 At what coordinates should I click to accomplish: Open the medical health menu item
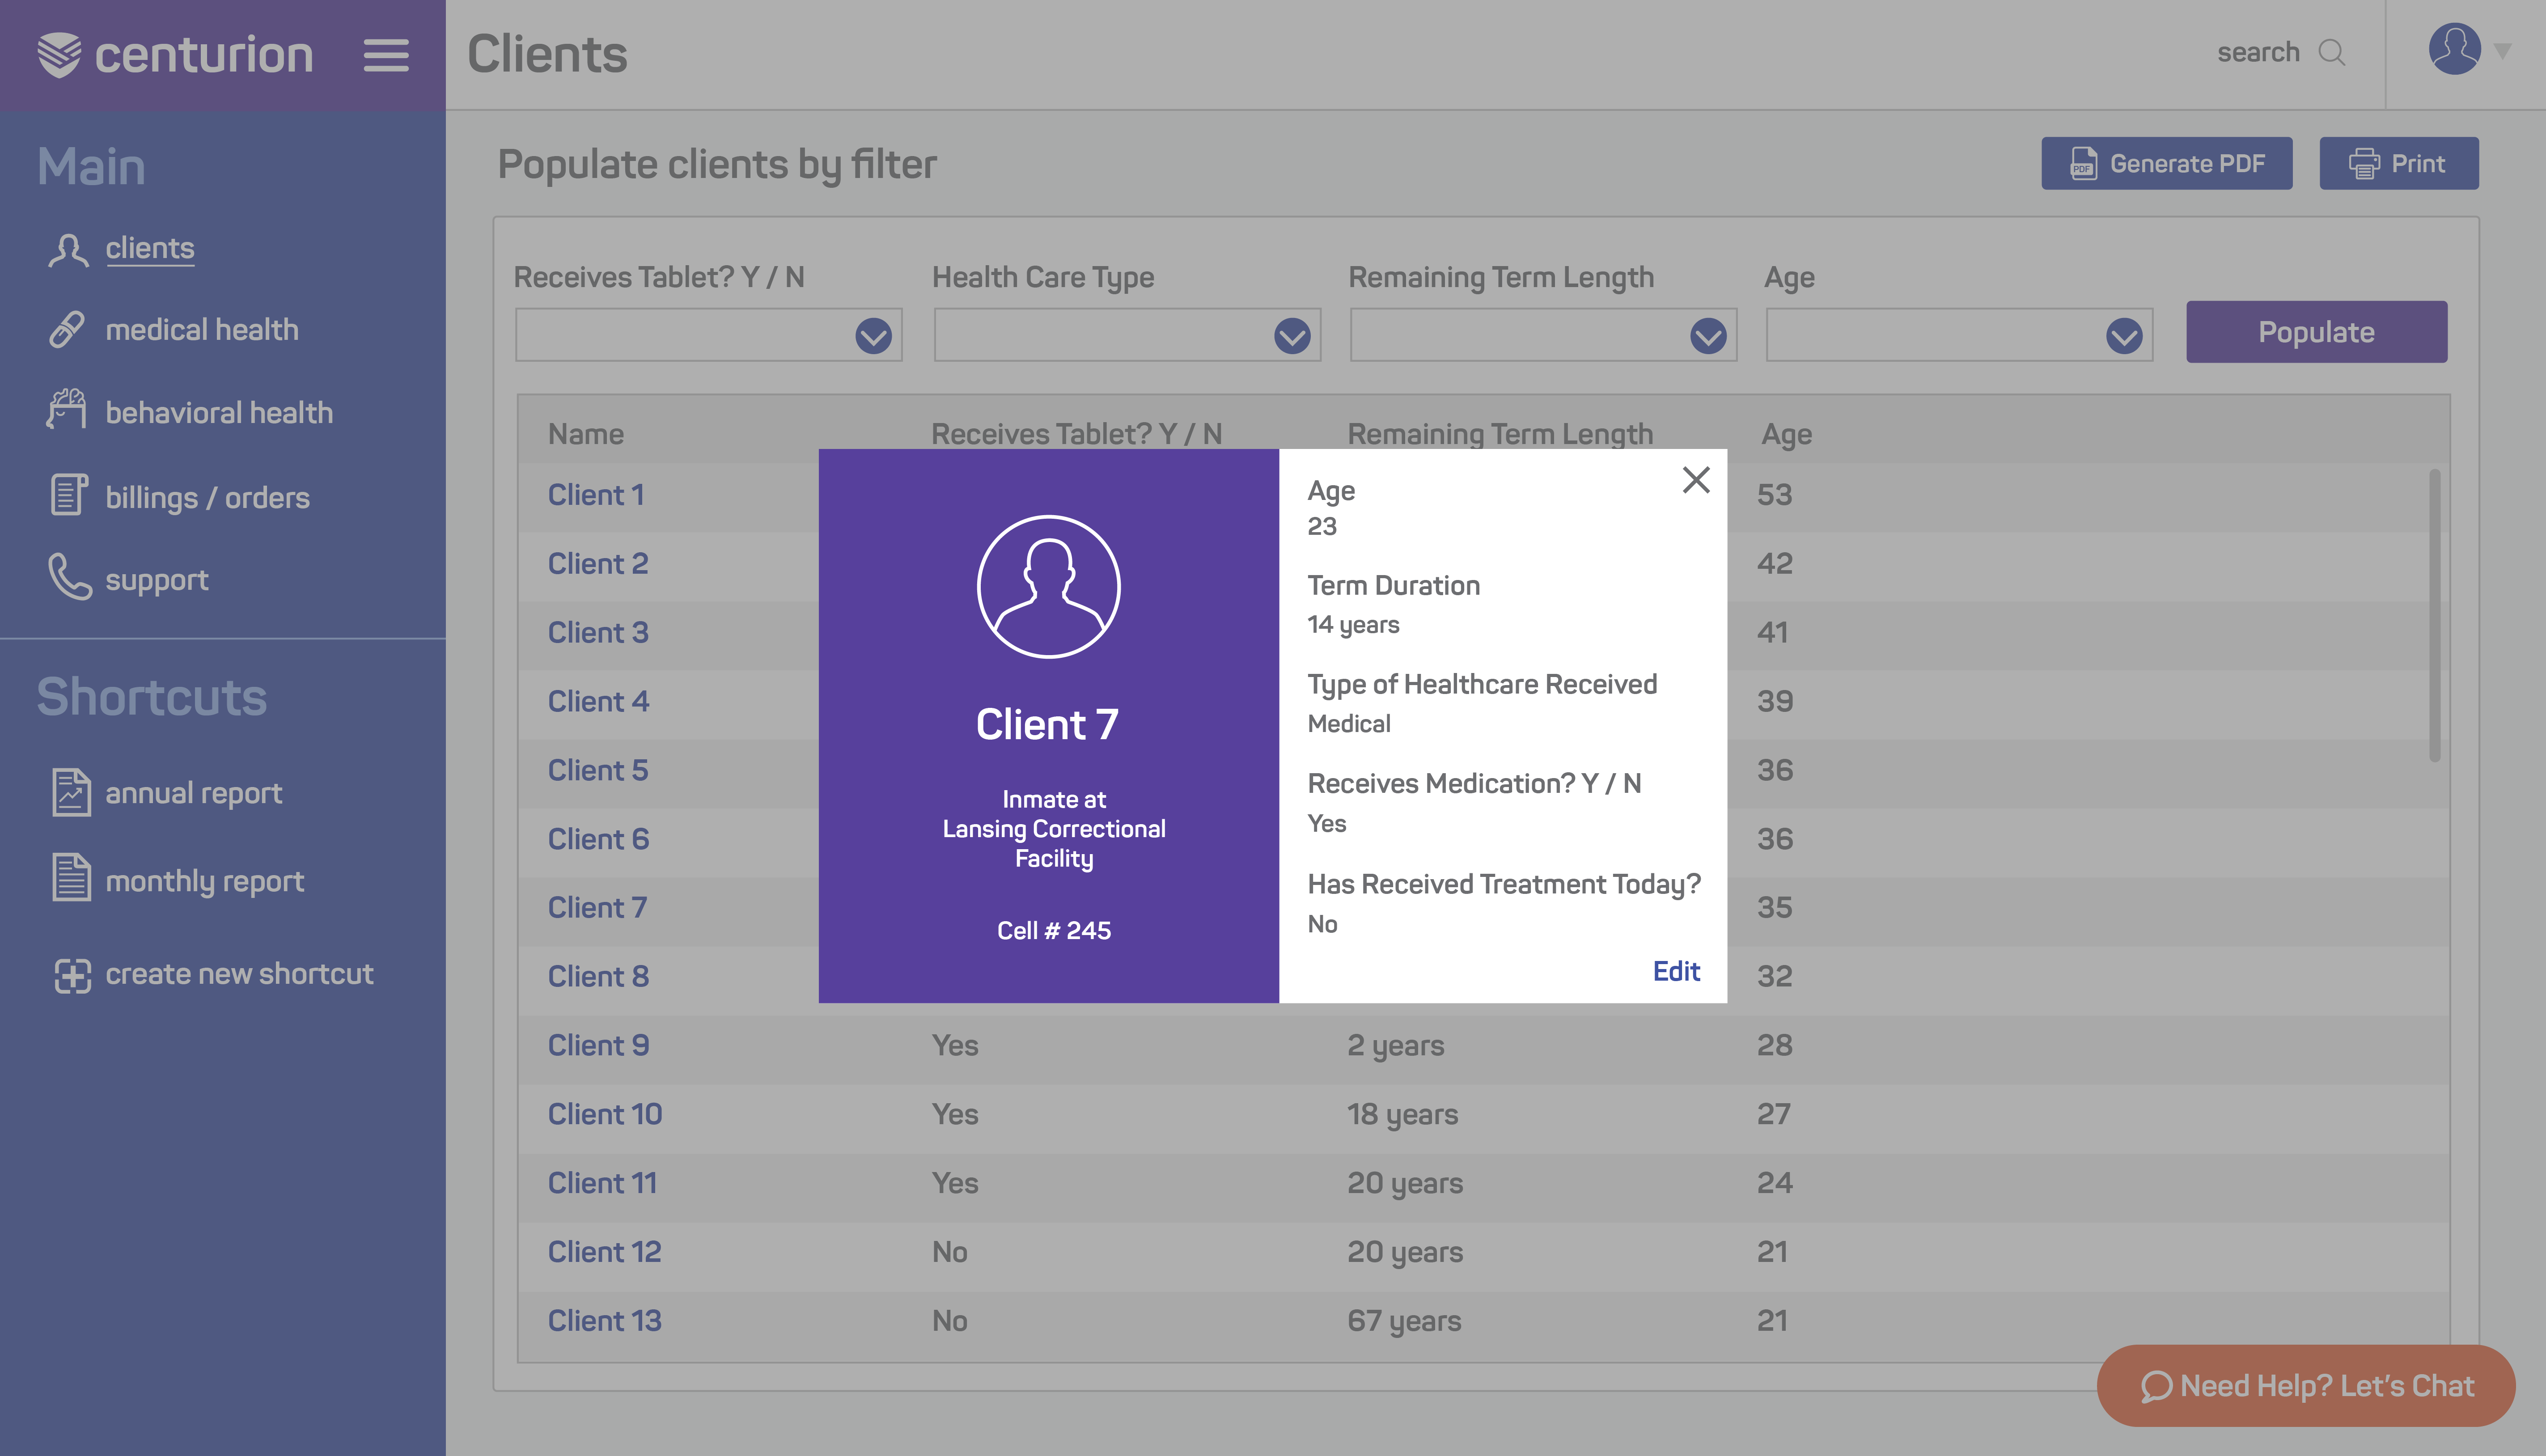click(x=202, y=330)
